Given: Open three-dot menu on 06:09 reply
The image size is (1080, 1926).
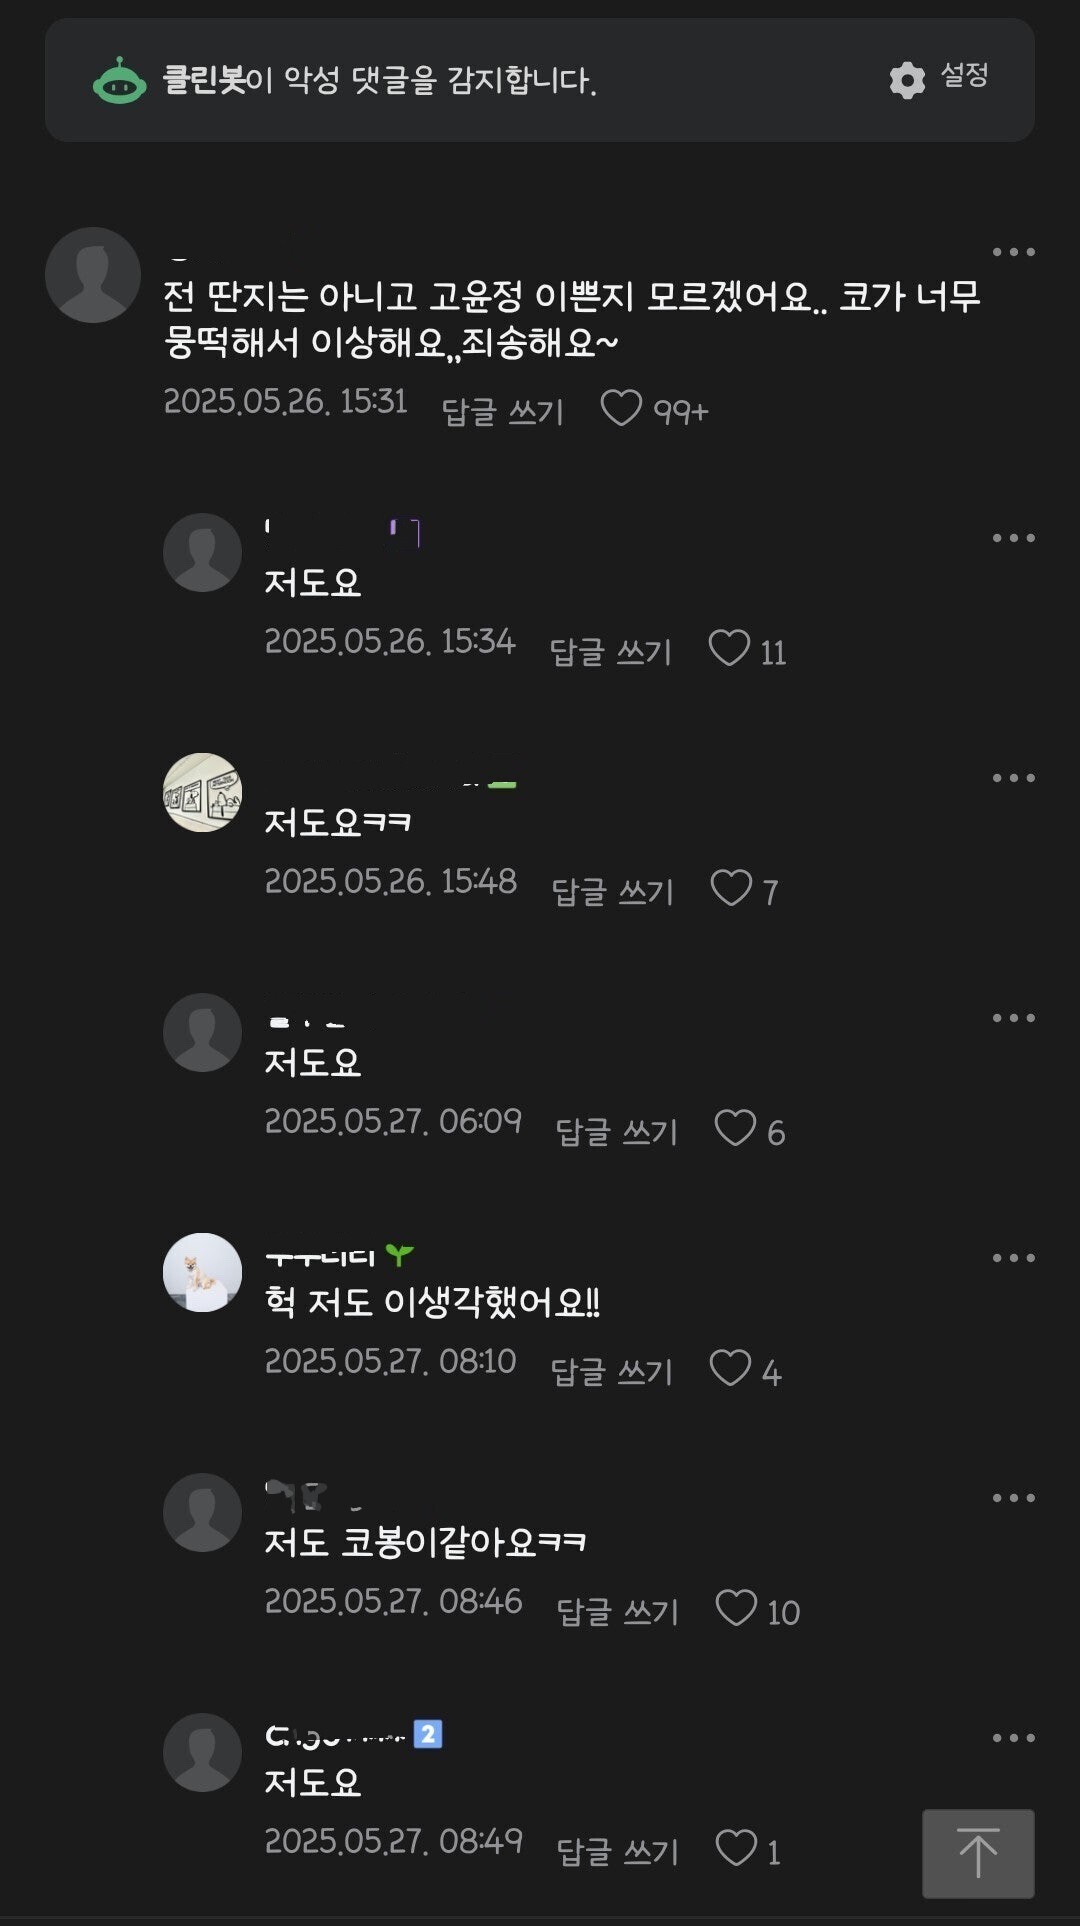Looking at the screenshot, I should 1013,1018.
